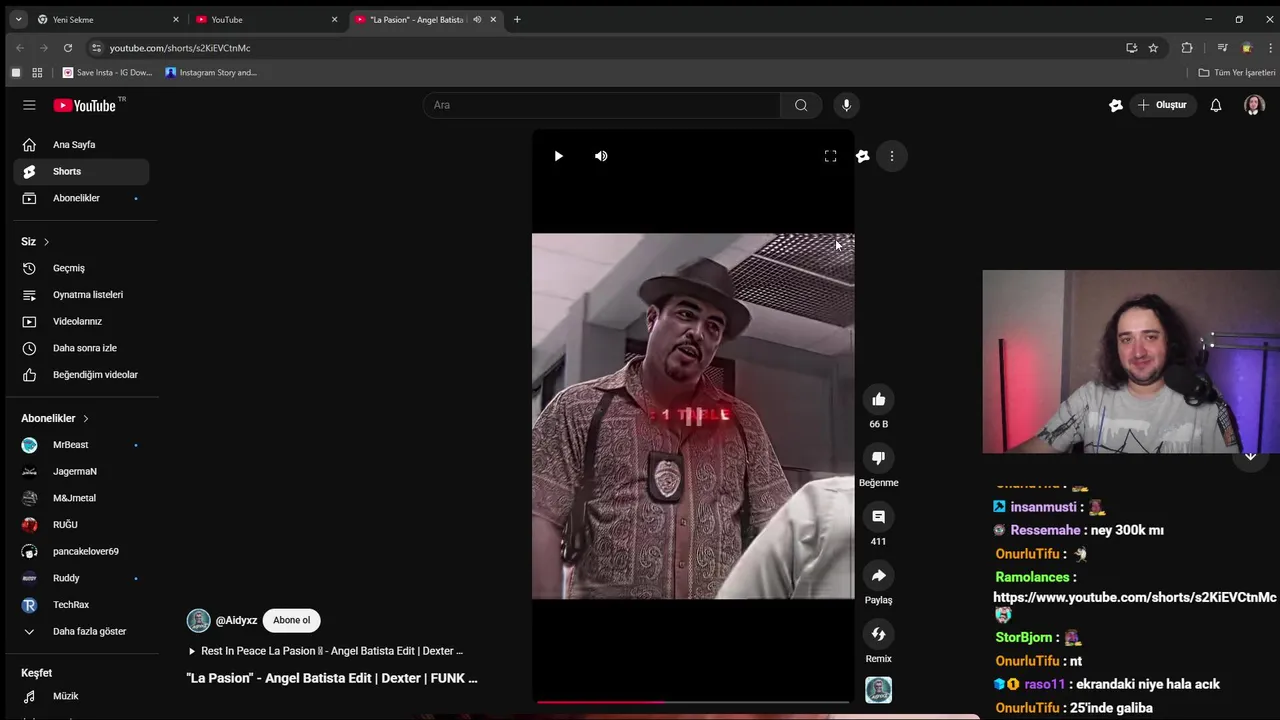Start voice search with microphone icon
Viewport: 1280px width, 720px height.
[846, 105]
